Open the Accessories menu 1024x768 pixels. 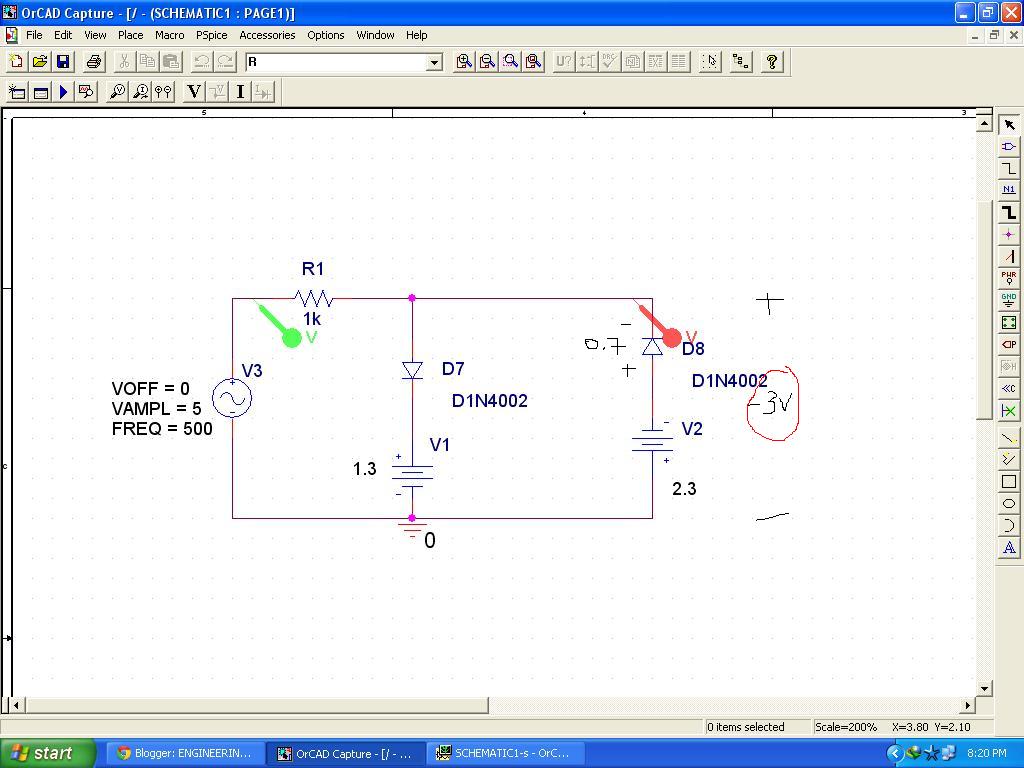267,35
